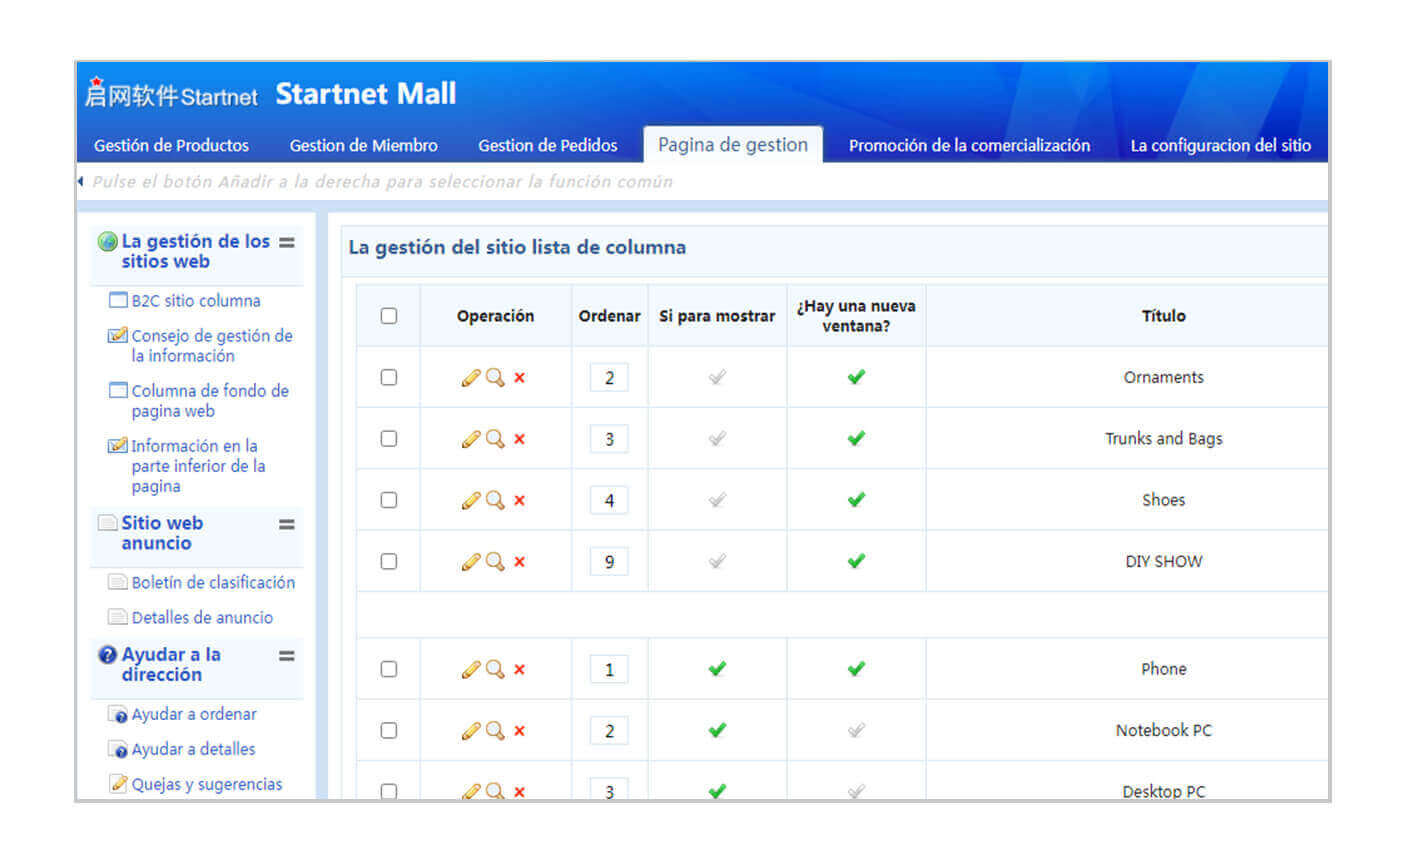Click the magnifier view icon for Shoes

[495, 500]
